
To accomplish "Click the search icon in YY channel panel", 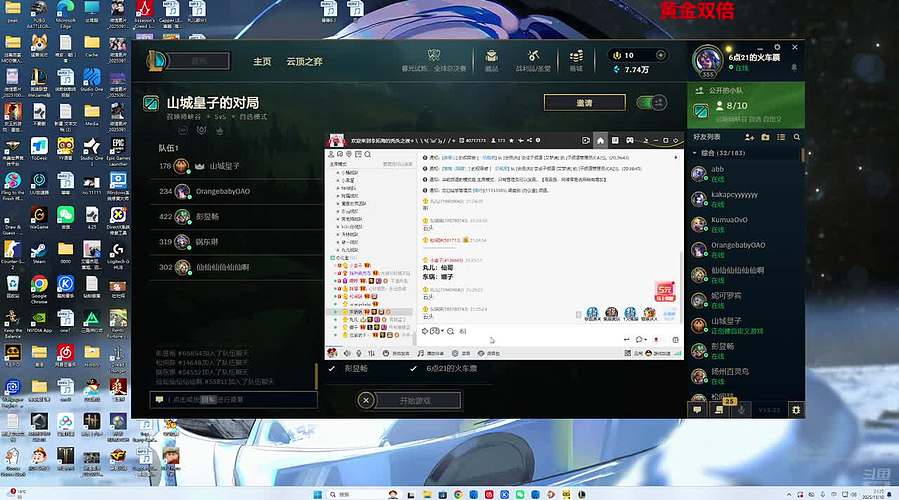I will tap(368, 154).
